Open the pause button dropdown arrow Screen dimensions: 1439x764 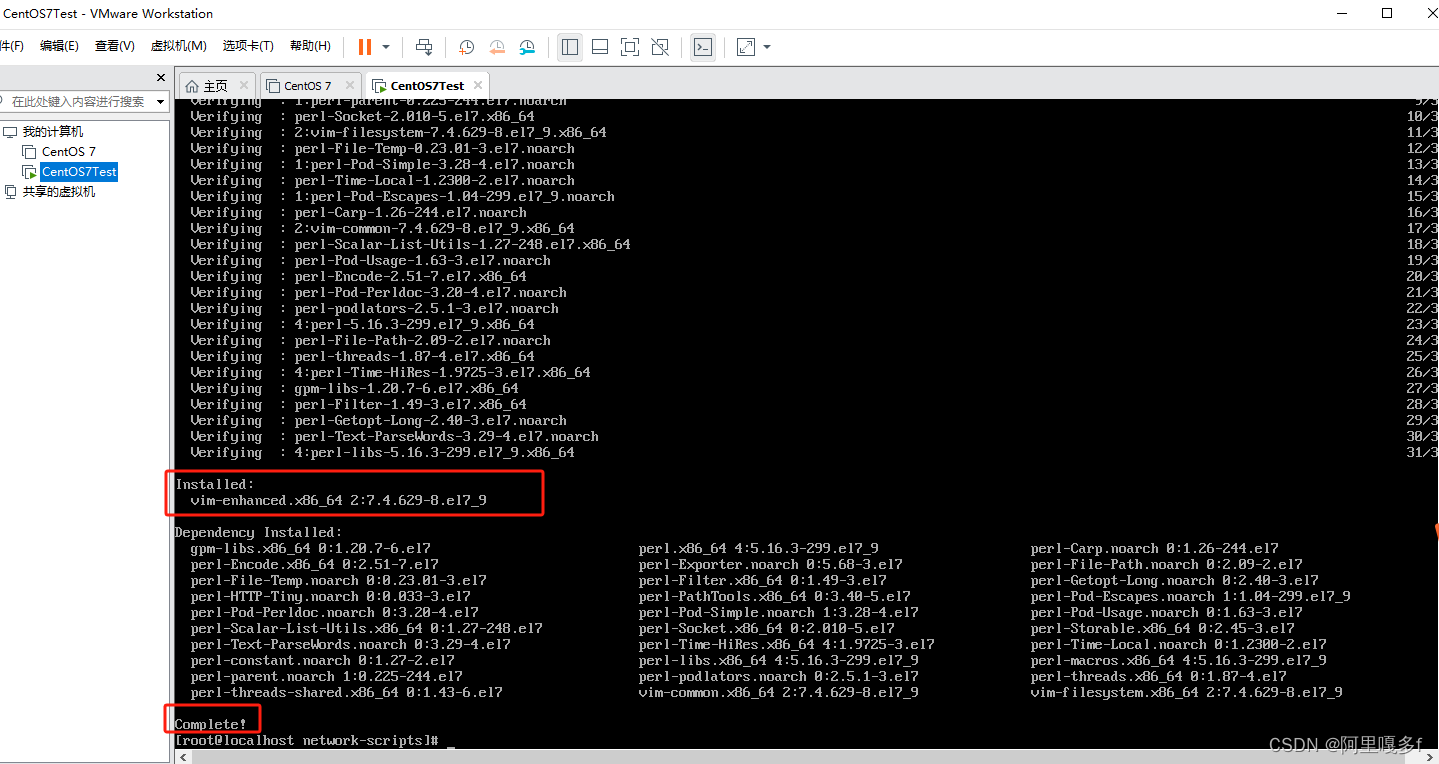[x=388, y=47]
